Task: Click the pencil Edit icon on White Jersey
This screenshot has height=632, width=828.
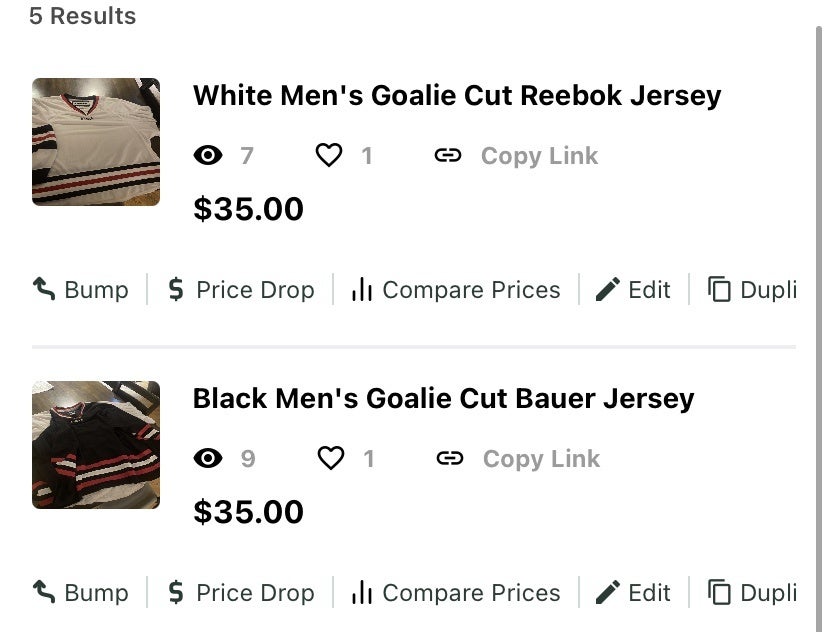Action: pyautogui.click(x=608, y=290)
